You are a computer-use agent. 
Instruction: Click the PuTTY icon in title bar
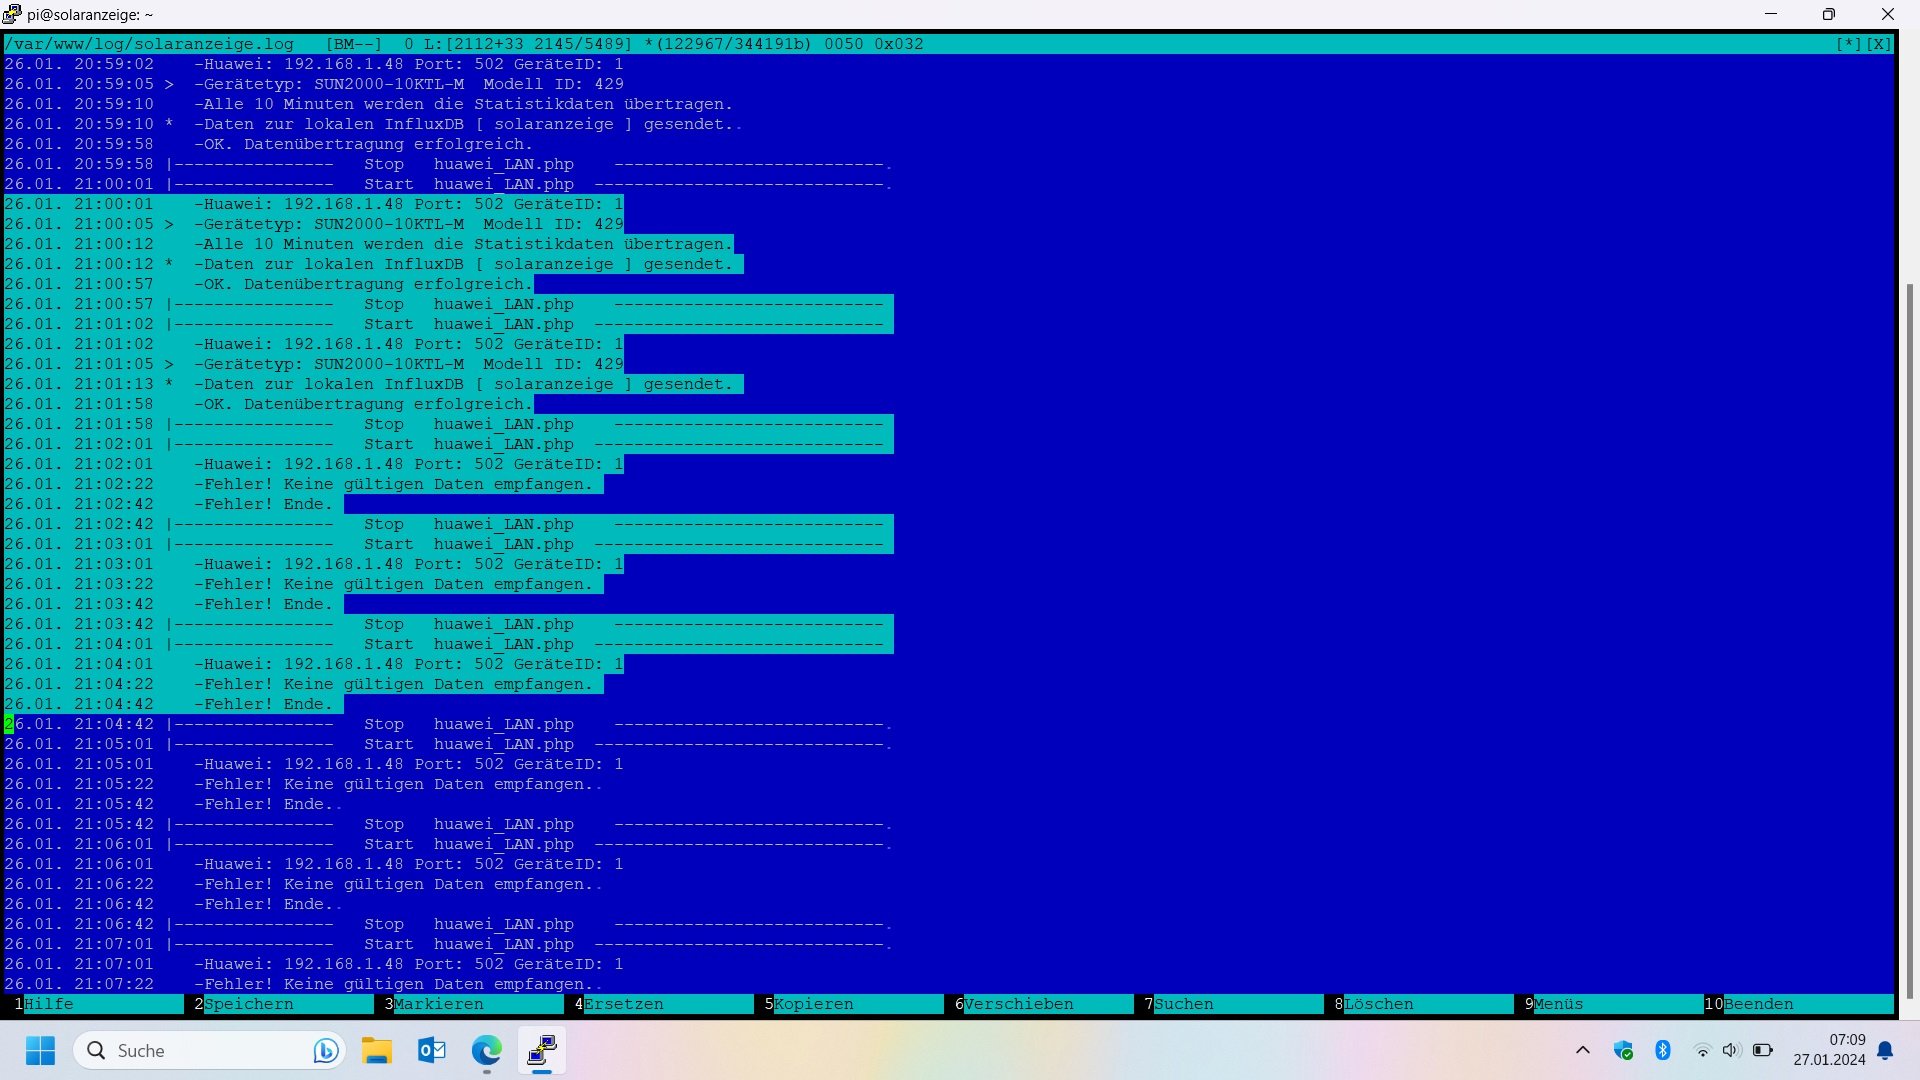click(12, 14)
